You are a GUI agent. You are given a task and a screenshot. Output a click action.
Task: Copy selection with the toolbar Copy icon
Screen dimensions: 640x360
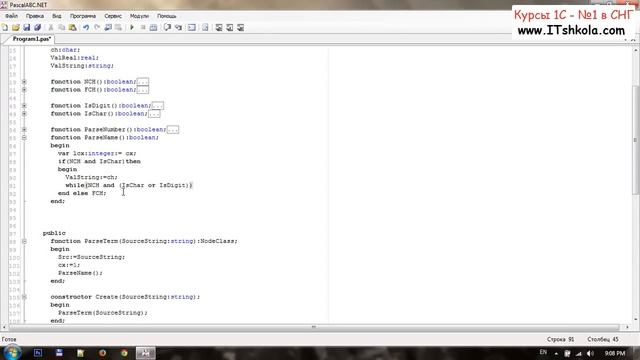click(62, 28)
